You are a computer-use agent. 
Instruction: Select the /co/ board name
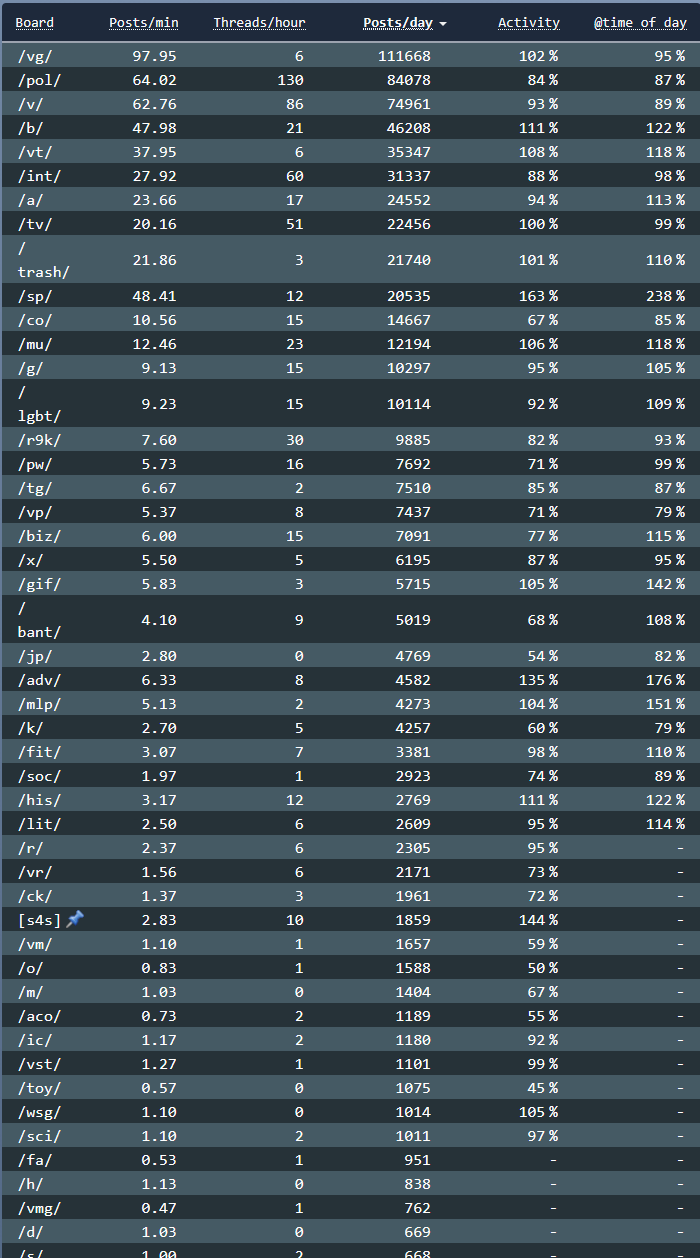35,320
